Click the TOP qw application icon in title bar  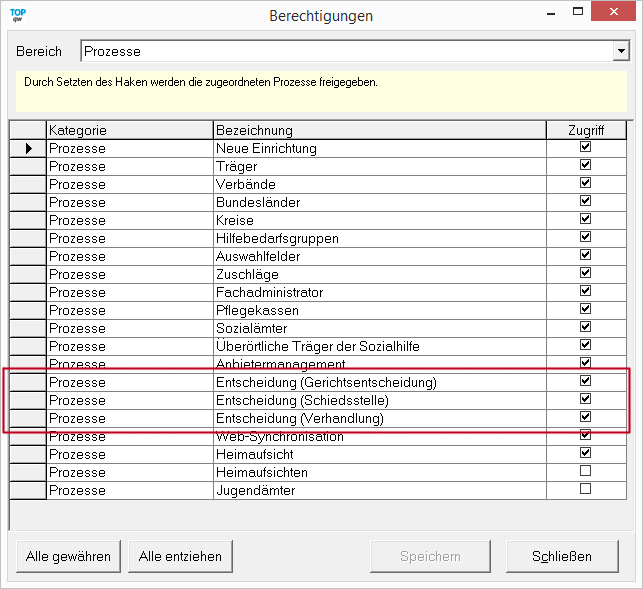[x=18, y=14]
